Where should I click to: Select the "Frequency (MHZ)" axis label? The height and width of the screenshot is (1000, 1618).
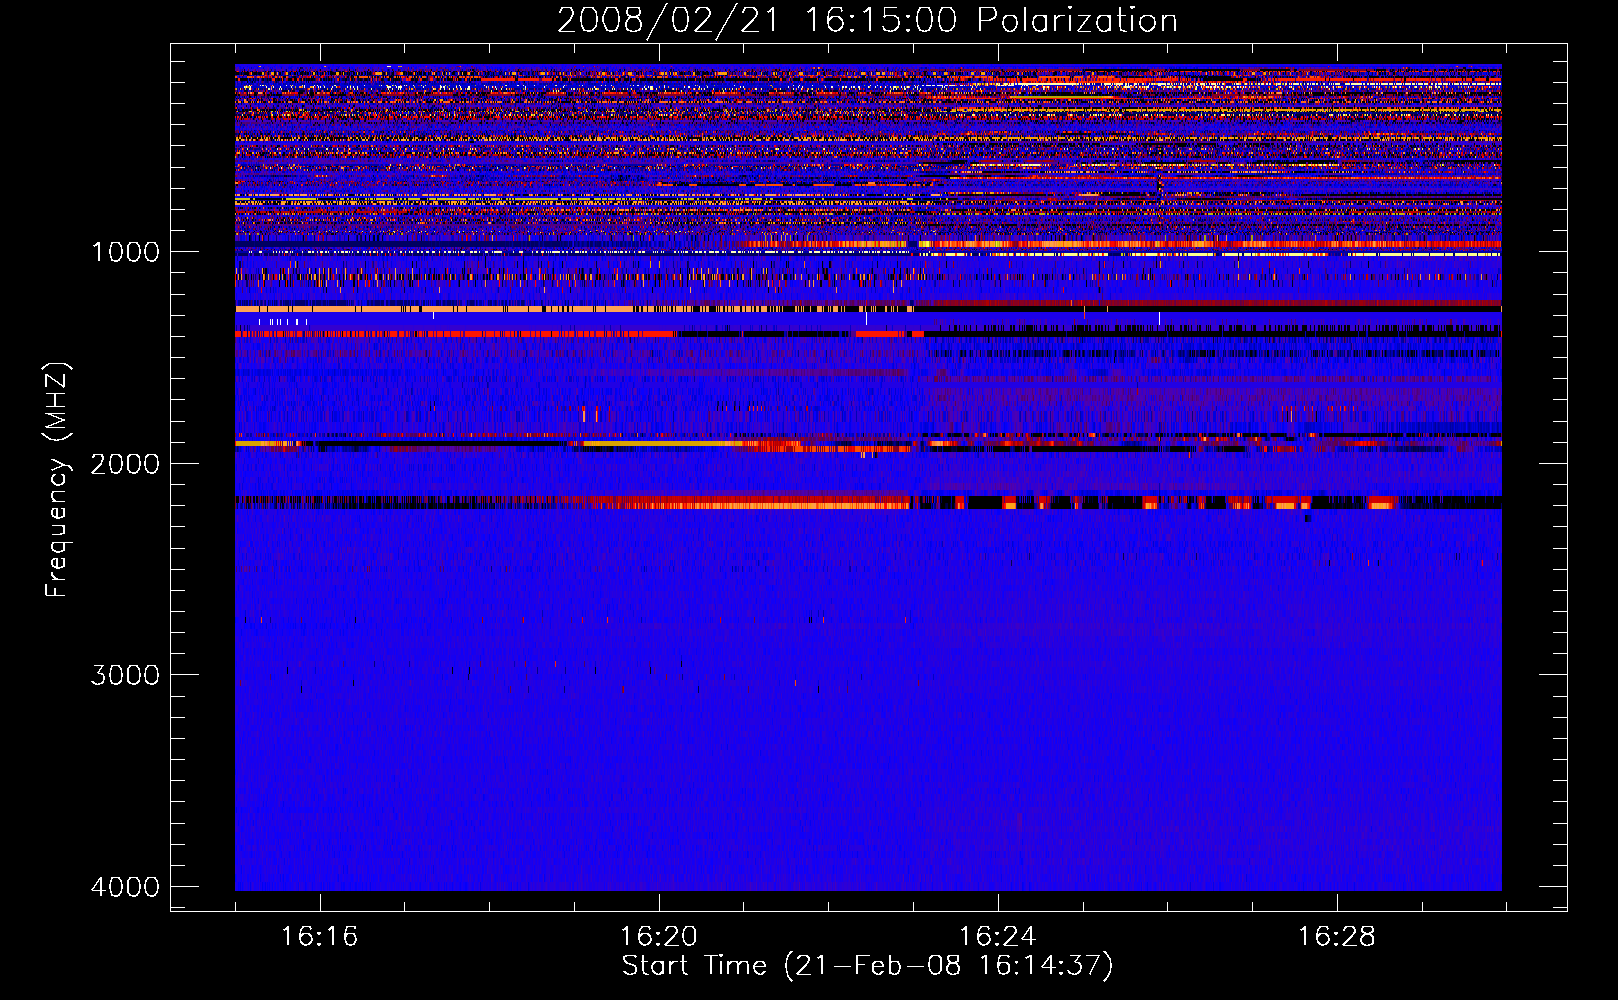point(58,480)
